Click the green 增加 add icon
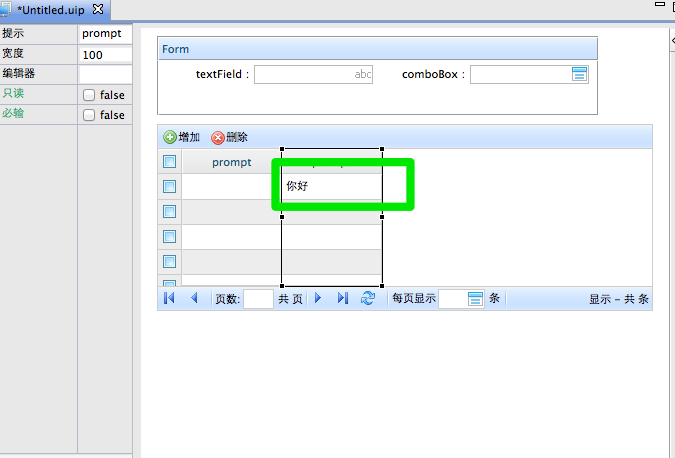Screen dimensions: 675x458 (x=170, y=137)
